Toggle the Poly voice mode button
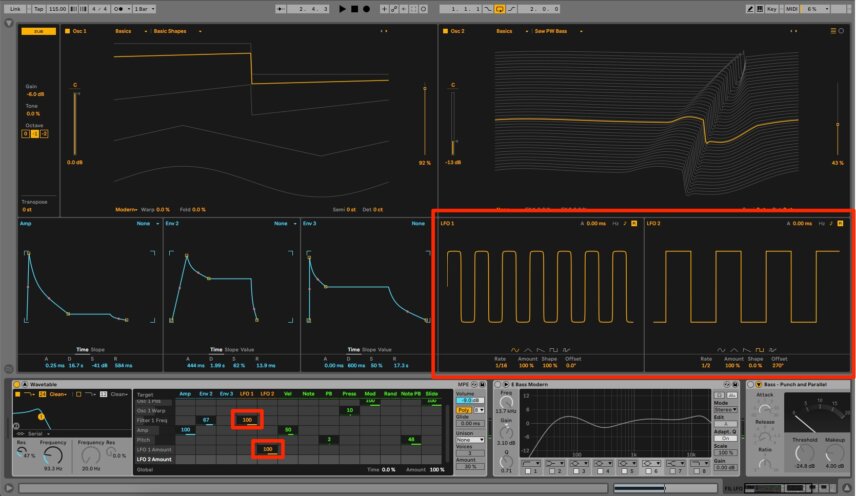The width and height of the screenshot is (856, 496). point(463,410)
